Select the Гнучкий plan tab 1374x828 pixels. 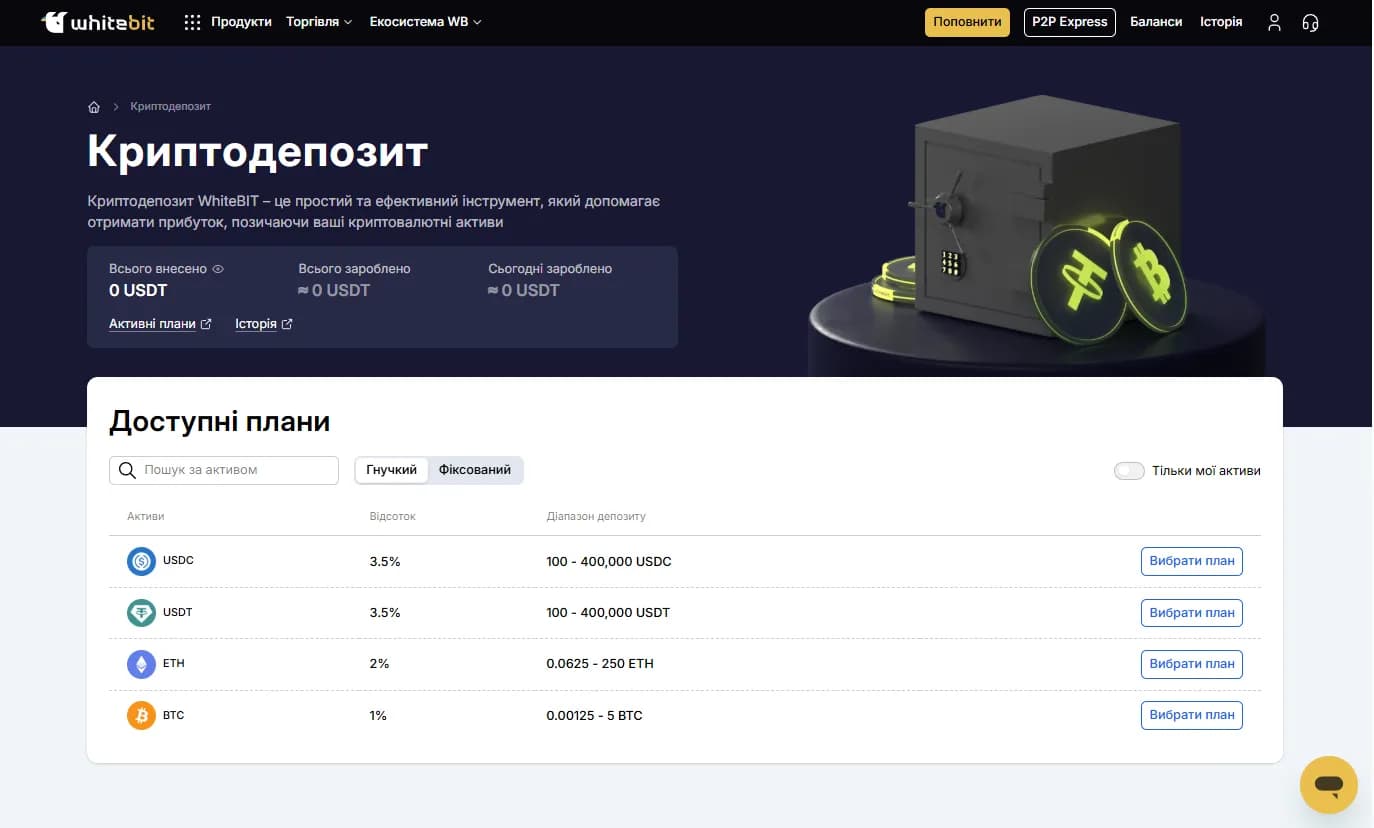click(392, 470)
